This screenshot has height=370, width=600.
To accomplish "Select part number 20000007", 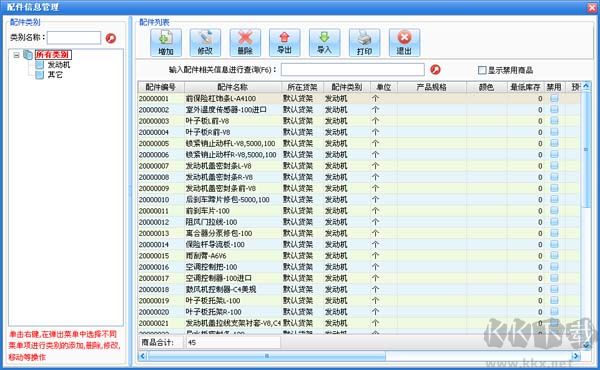I will [154, 166].
